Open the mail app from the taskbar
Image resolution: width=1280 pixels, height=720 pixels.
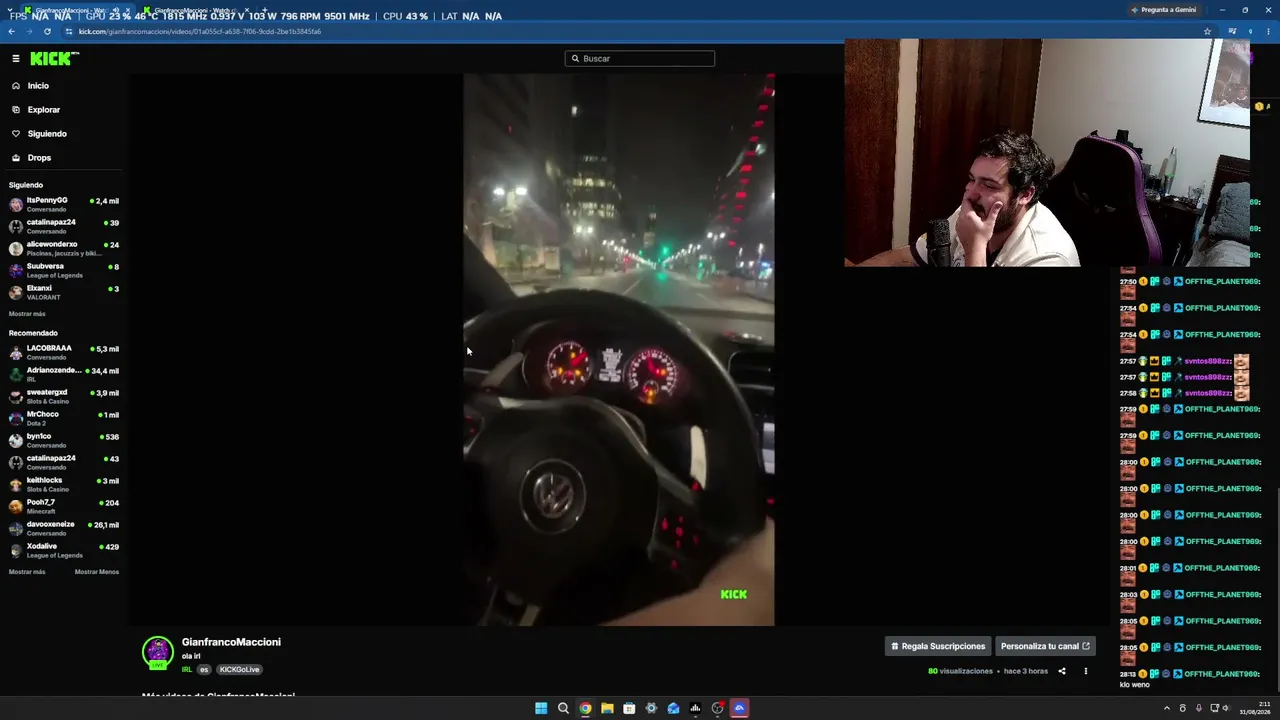tap(673, 708)
